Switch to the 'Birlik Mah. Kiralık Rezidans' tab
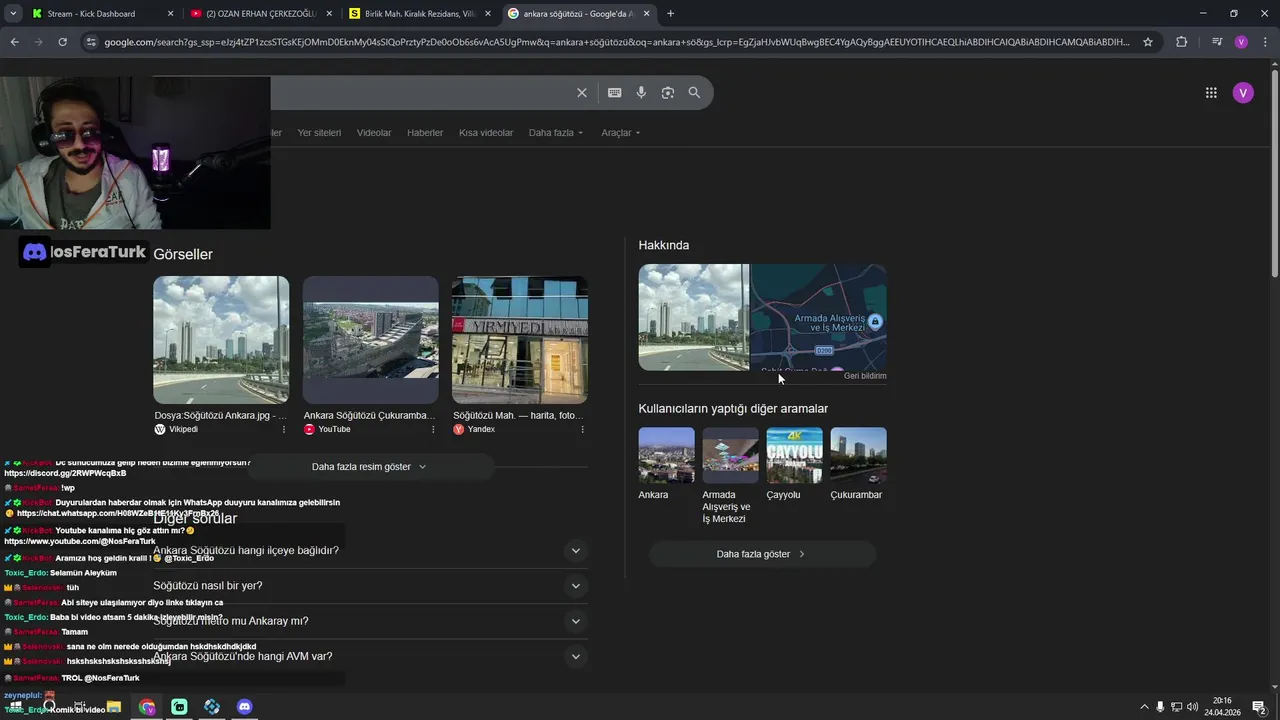 (419, 14)
